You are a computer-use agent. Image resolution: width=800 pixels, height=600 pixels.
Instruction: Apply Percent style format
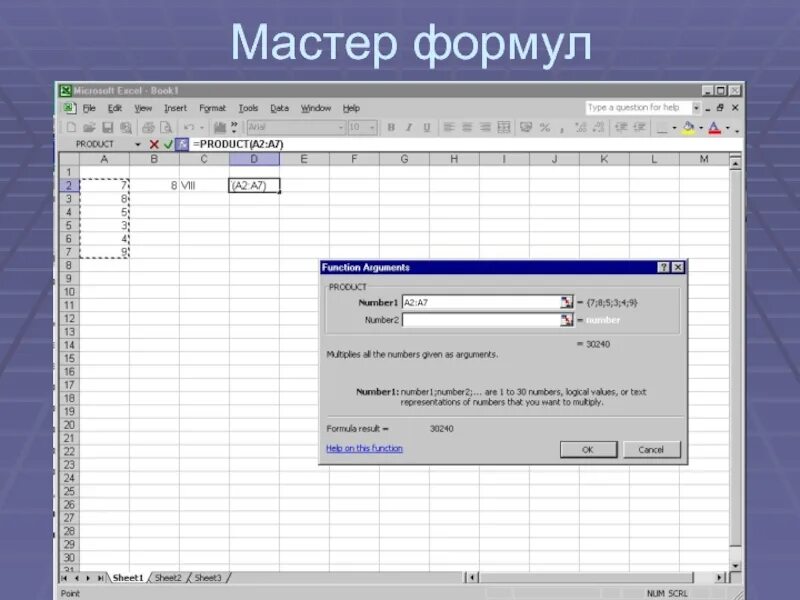coord(544,128)
